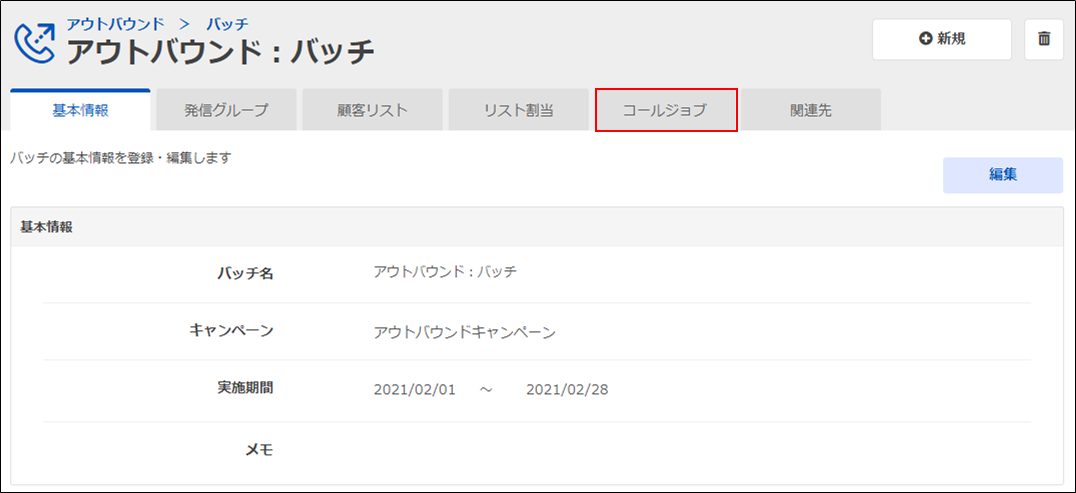1076x493 pixels.
Task: Click the outbound phone icon
Action: tap(35, 40)
